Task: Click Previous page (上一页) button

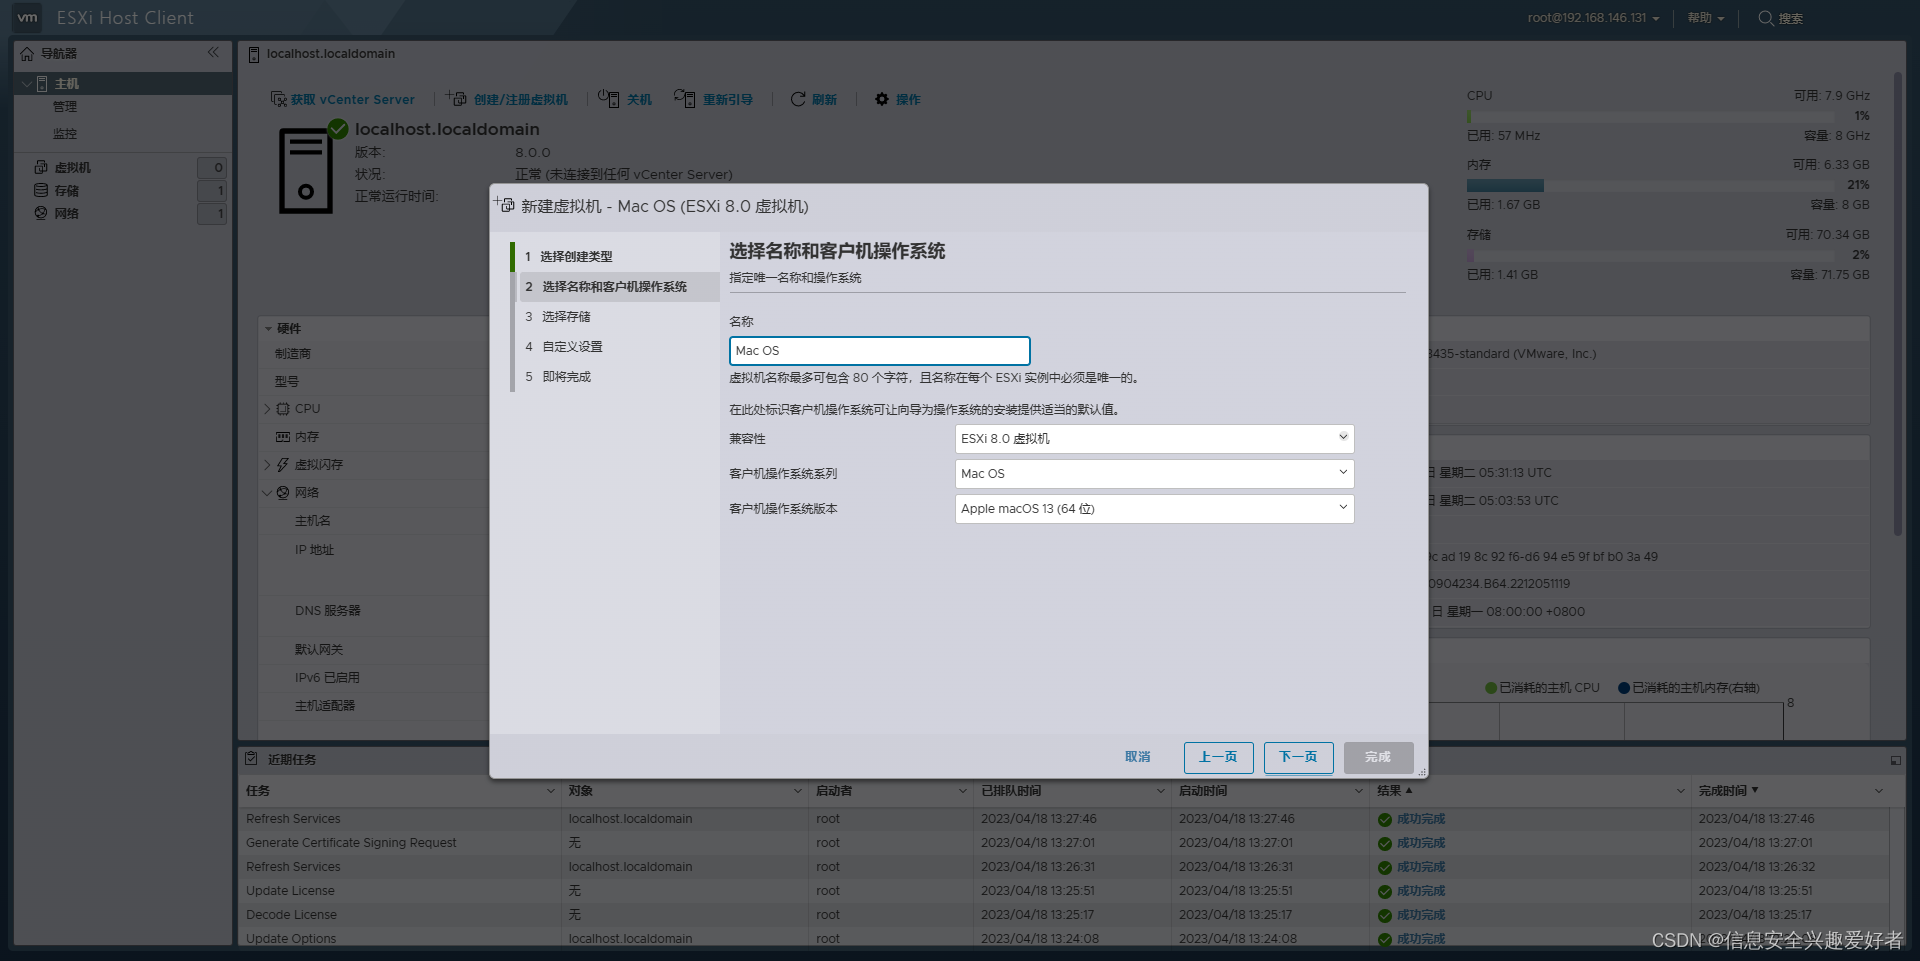Action: (1218, 757)
